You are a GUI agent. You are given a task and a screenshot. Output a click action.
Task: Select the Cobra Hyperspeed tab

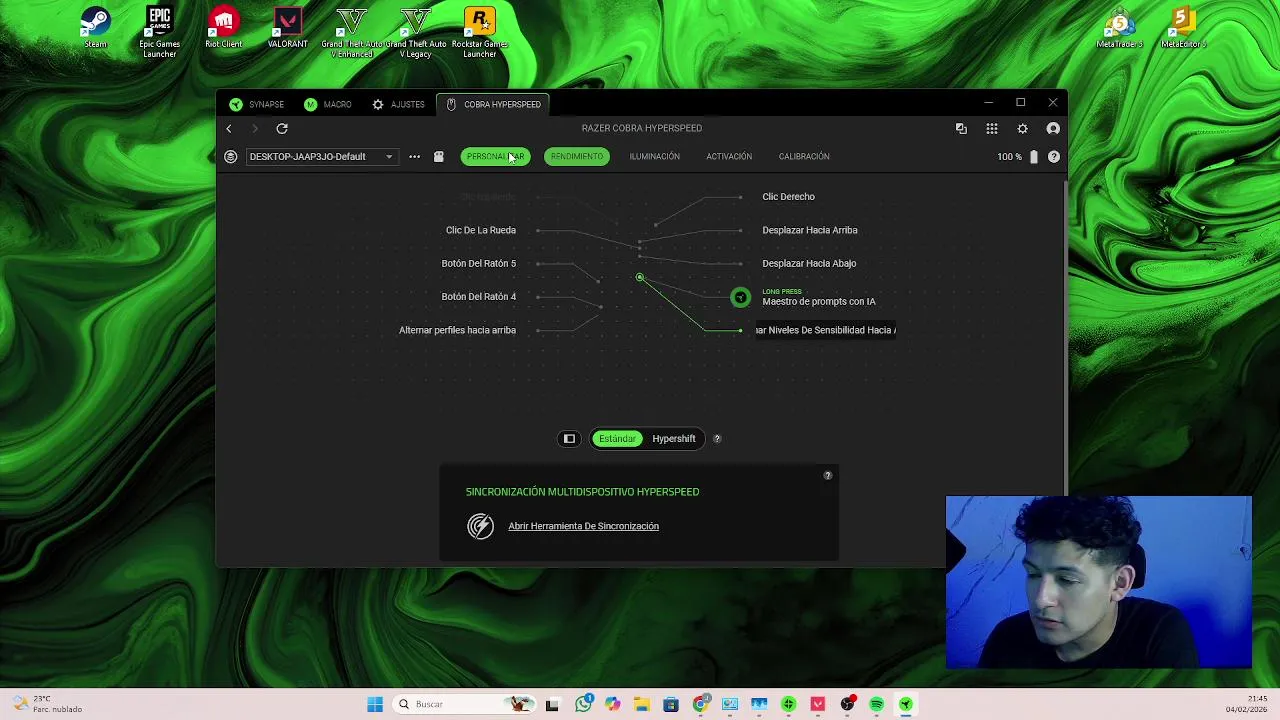[494, 104]
